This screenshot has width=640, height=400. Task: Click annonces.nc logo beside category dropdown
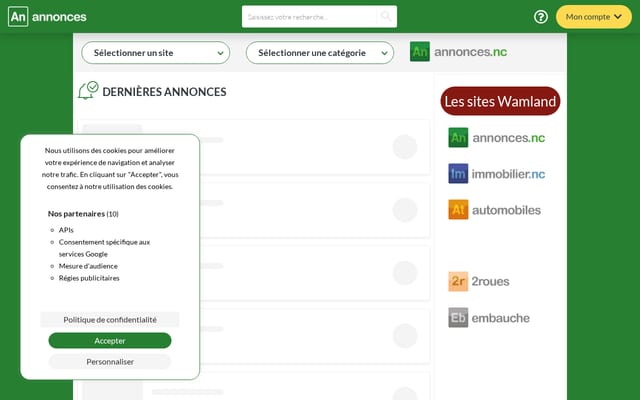pyautogui.click(x=458, y=52)
